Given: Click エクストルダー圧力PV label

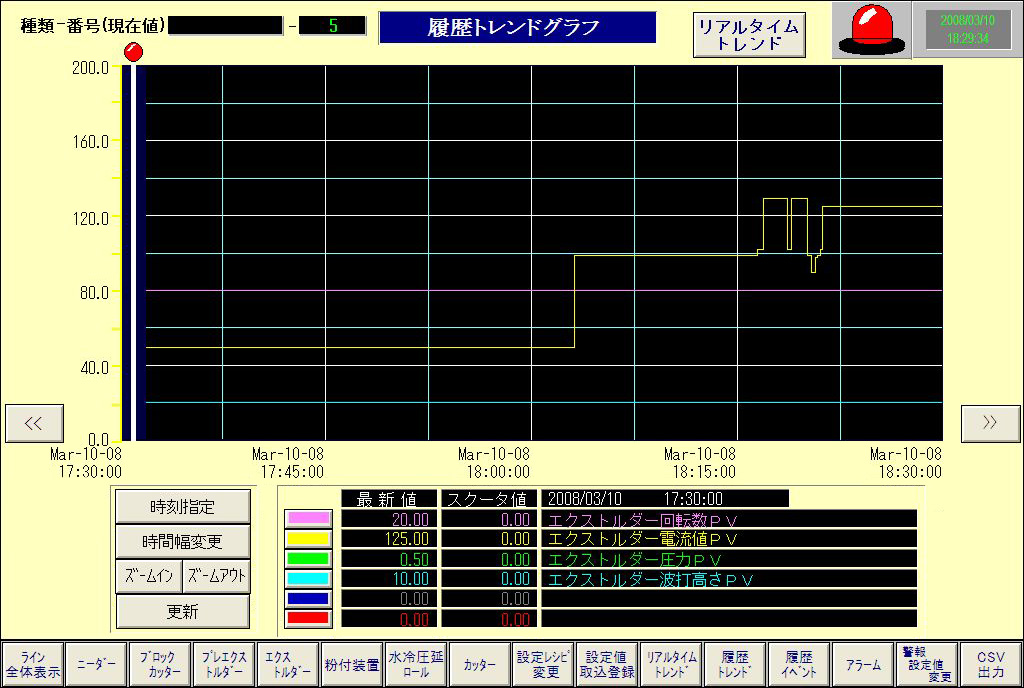Looking at the screenshot, I should click(634, 559).
